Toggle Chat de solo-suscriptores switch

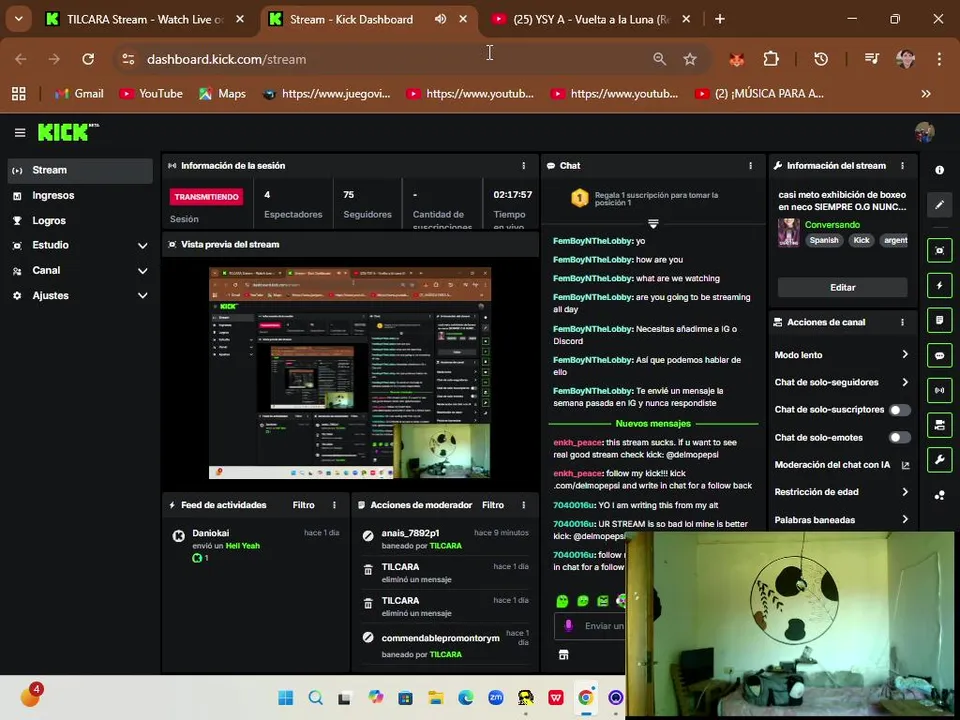[x=899, y=410]
